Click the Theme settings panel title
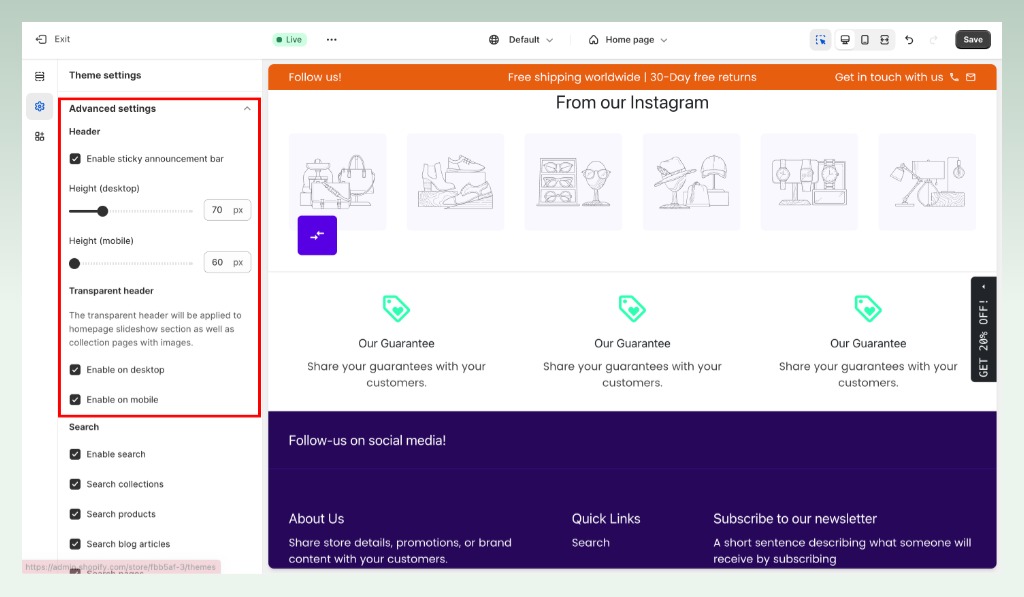 pos(105,75)
